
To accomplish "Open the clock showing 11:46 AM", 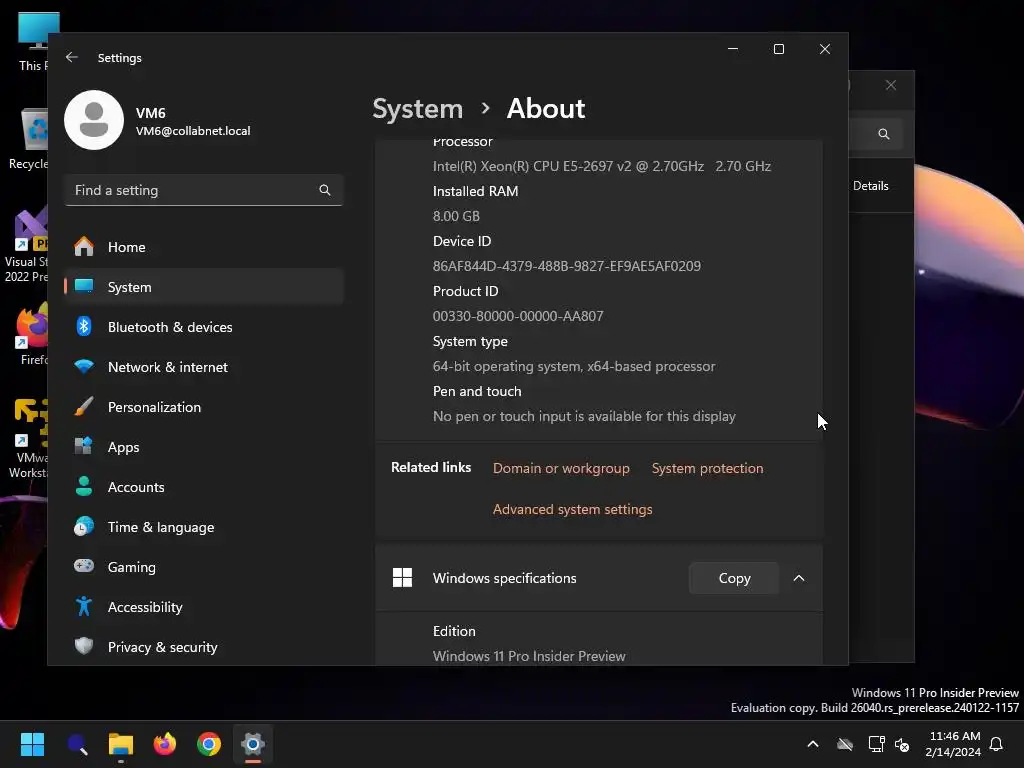I will pos(953,744).
